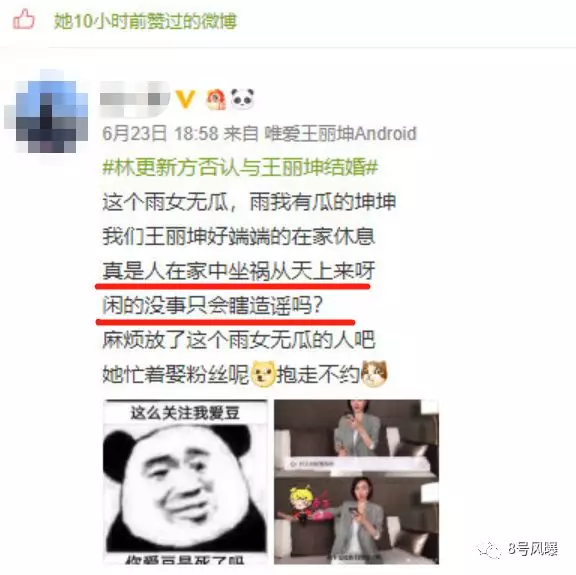Viewport: 576px width, 575px height.
Task: Click the blurred username
Action: [x=134, y=98]
